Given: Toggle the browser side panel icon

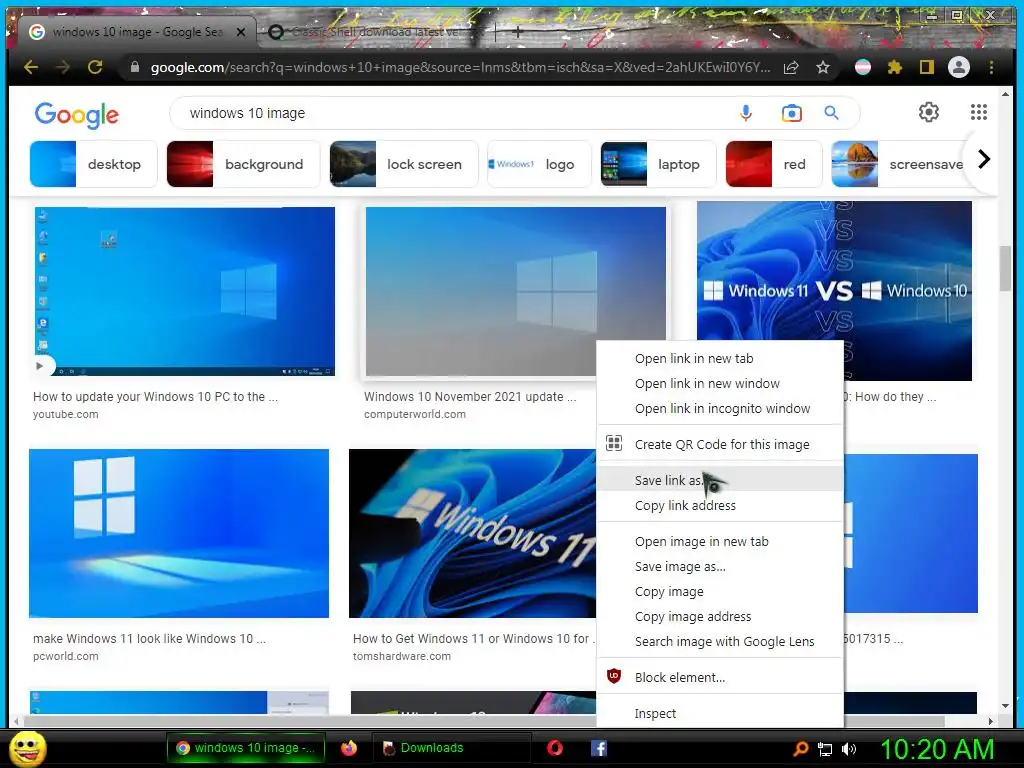Looking at the screenshot, I should point(927,67).
